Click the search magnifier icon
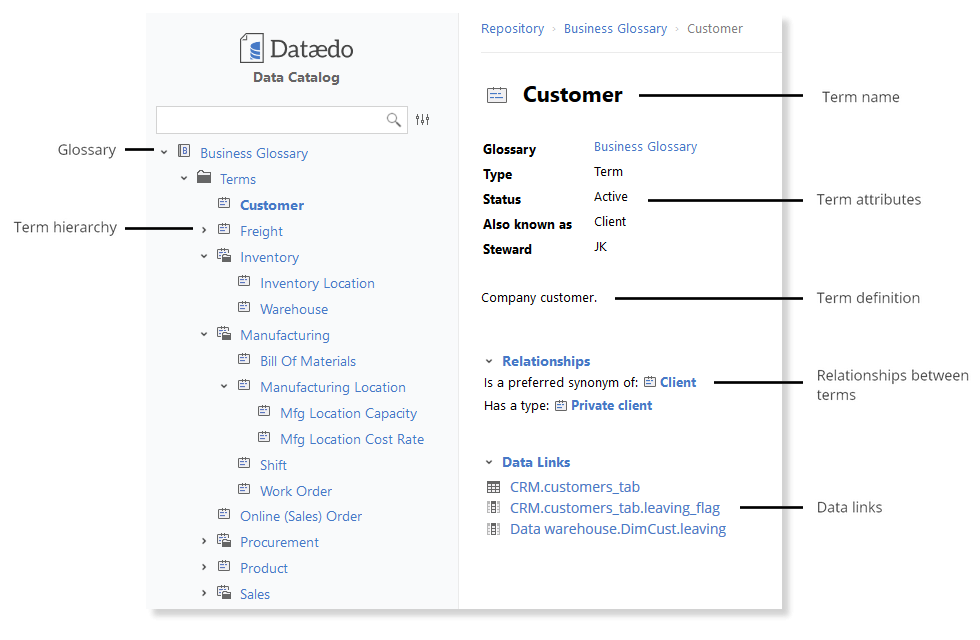Viewport: 980px width, 640px height. 393,119
